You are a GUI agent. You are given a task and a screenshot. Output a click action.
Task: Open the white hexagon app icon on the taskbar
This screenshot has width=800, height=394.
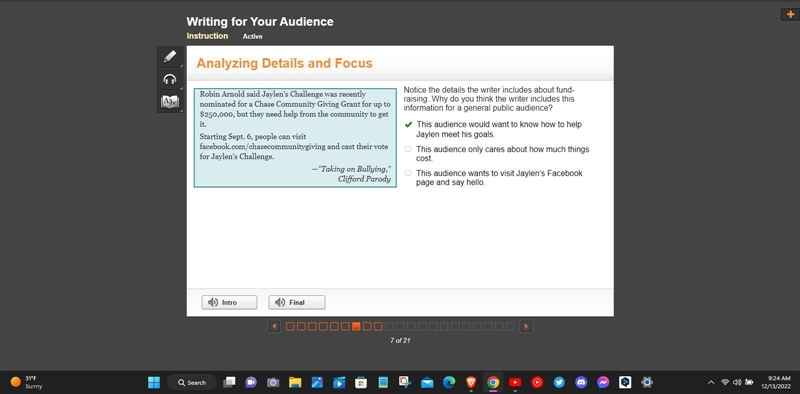(x=625, y=382)
